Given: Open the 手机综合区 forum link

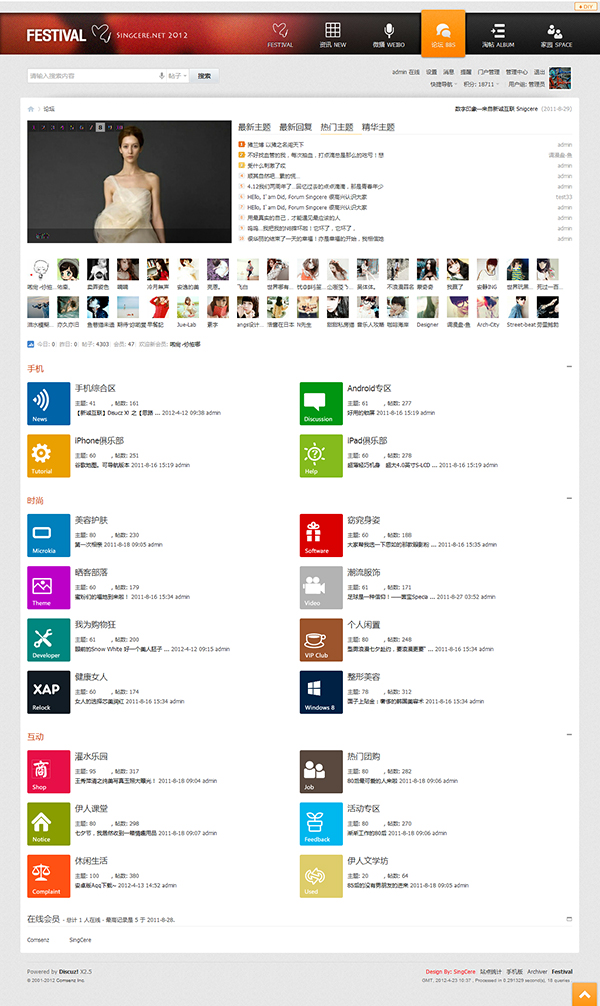Looking at the screenshot, I should [95, 388].
